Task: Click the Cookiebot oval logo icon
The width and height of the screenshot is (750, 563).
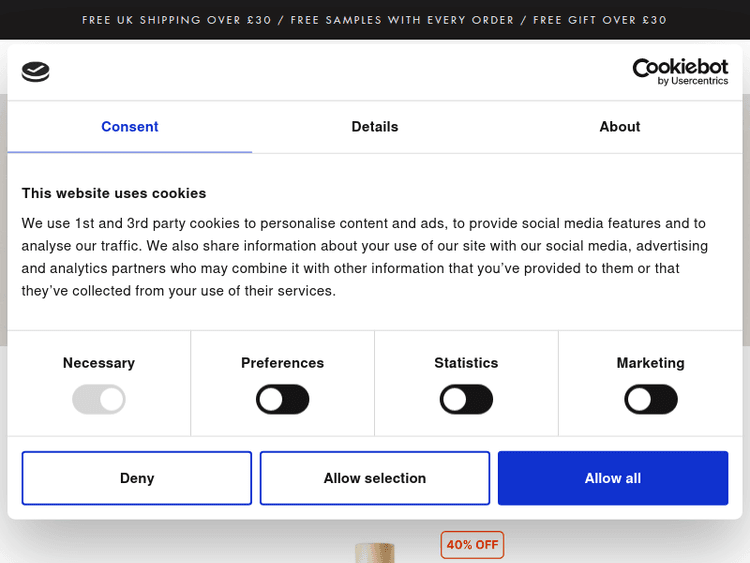Action: pyautogui.click(x=35, y=72)
